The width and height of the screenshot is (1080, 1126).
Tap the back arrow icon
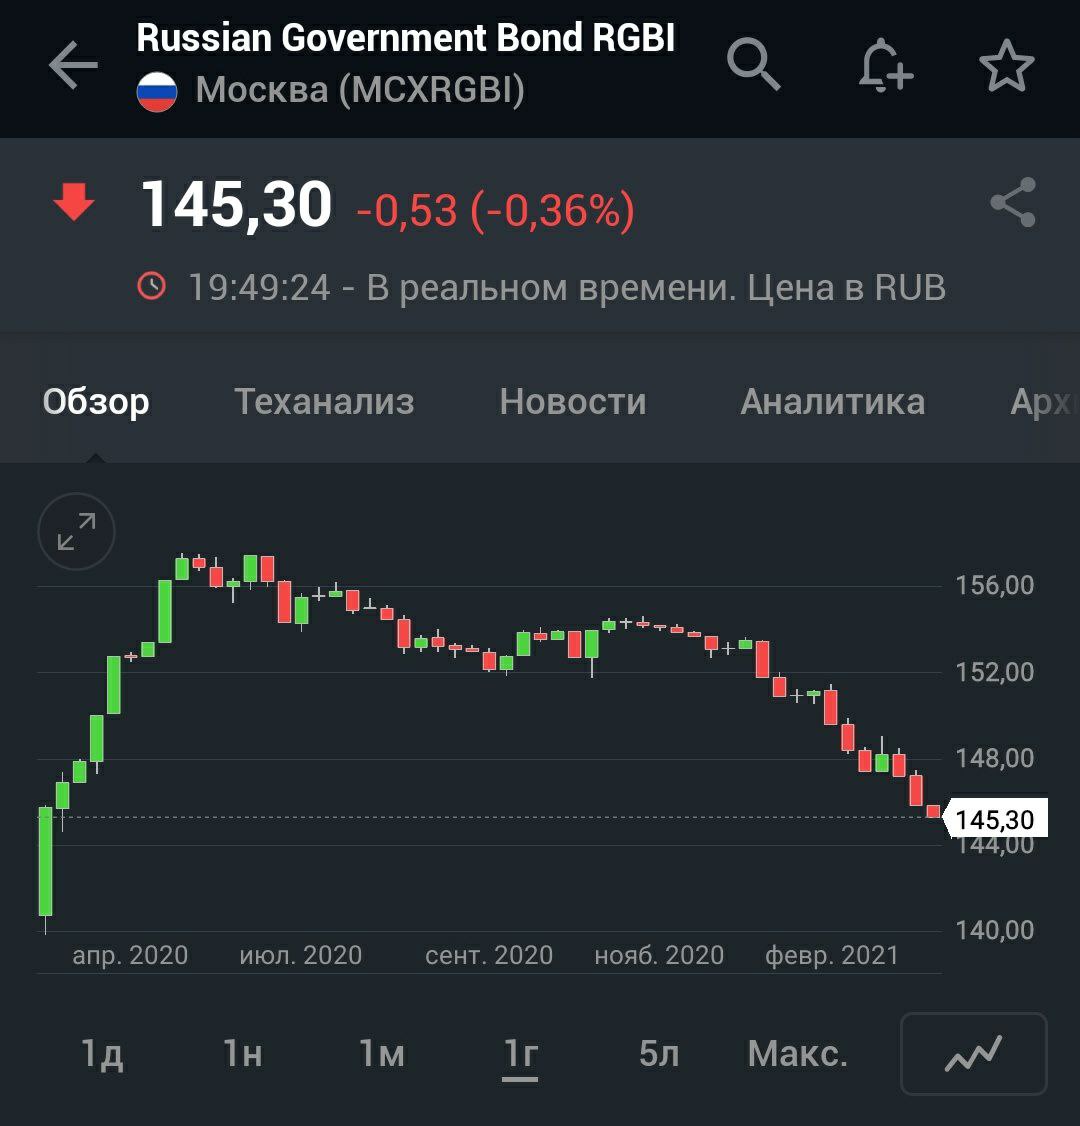(73, 67)
